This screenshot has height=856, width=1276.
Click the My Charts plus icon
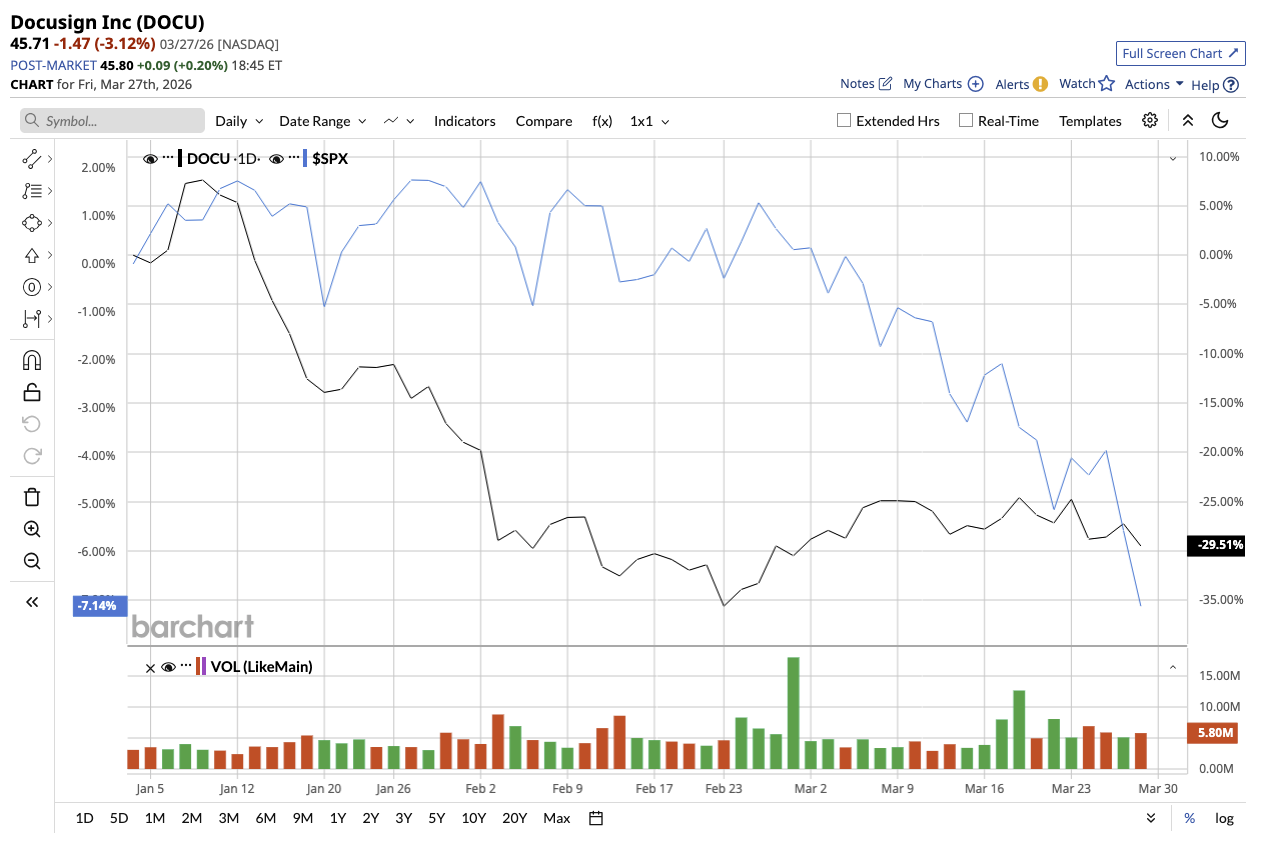(x=976, y=84)
